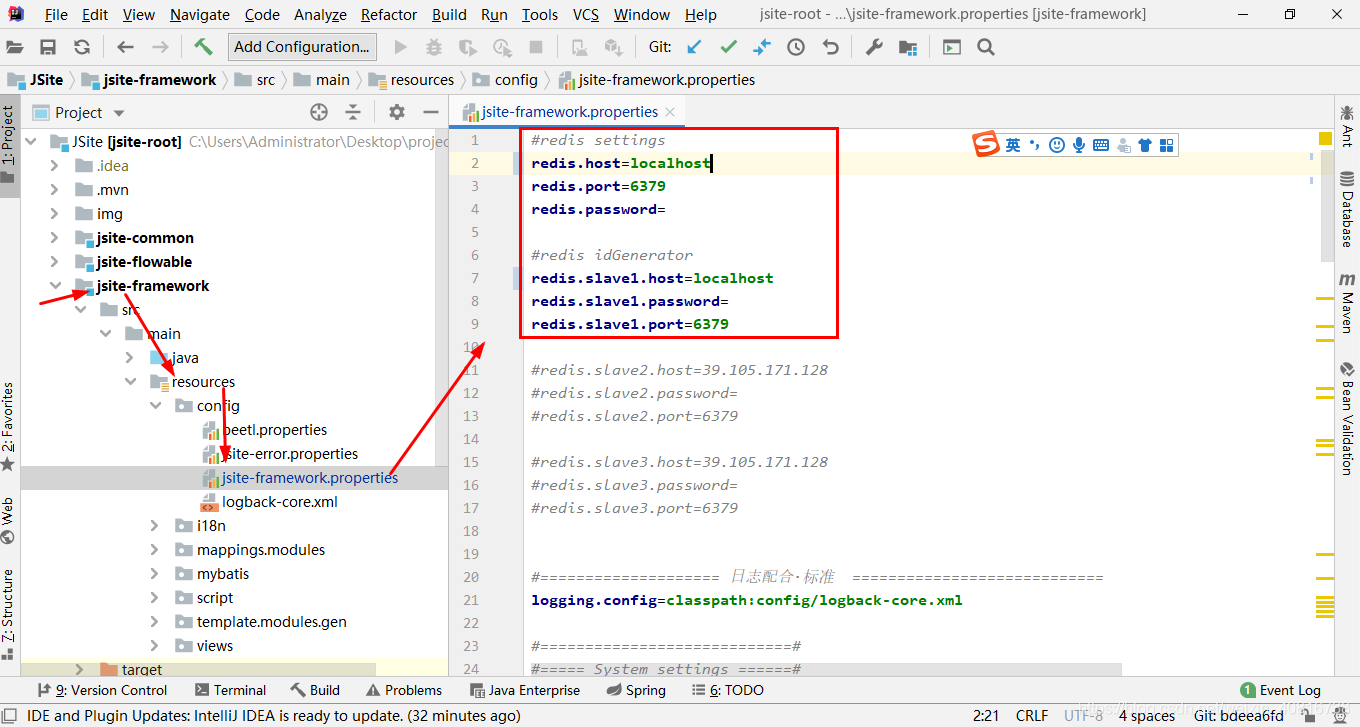Open the Problems tool window
Viewport: 1360px width, 727px height.
click(x=404, y=690)
